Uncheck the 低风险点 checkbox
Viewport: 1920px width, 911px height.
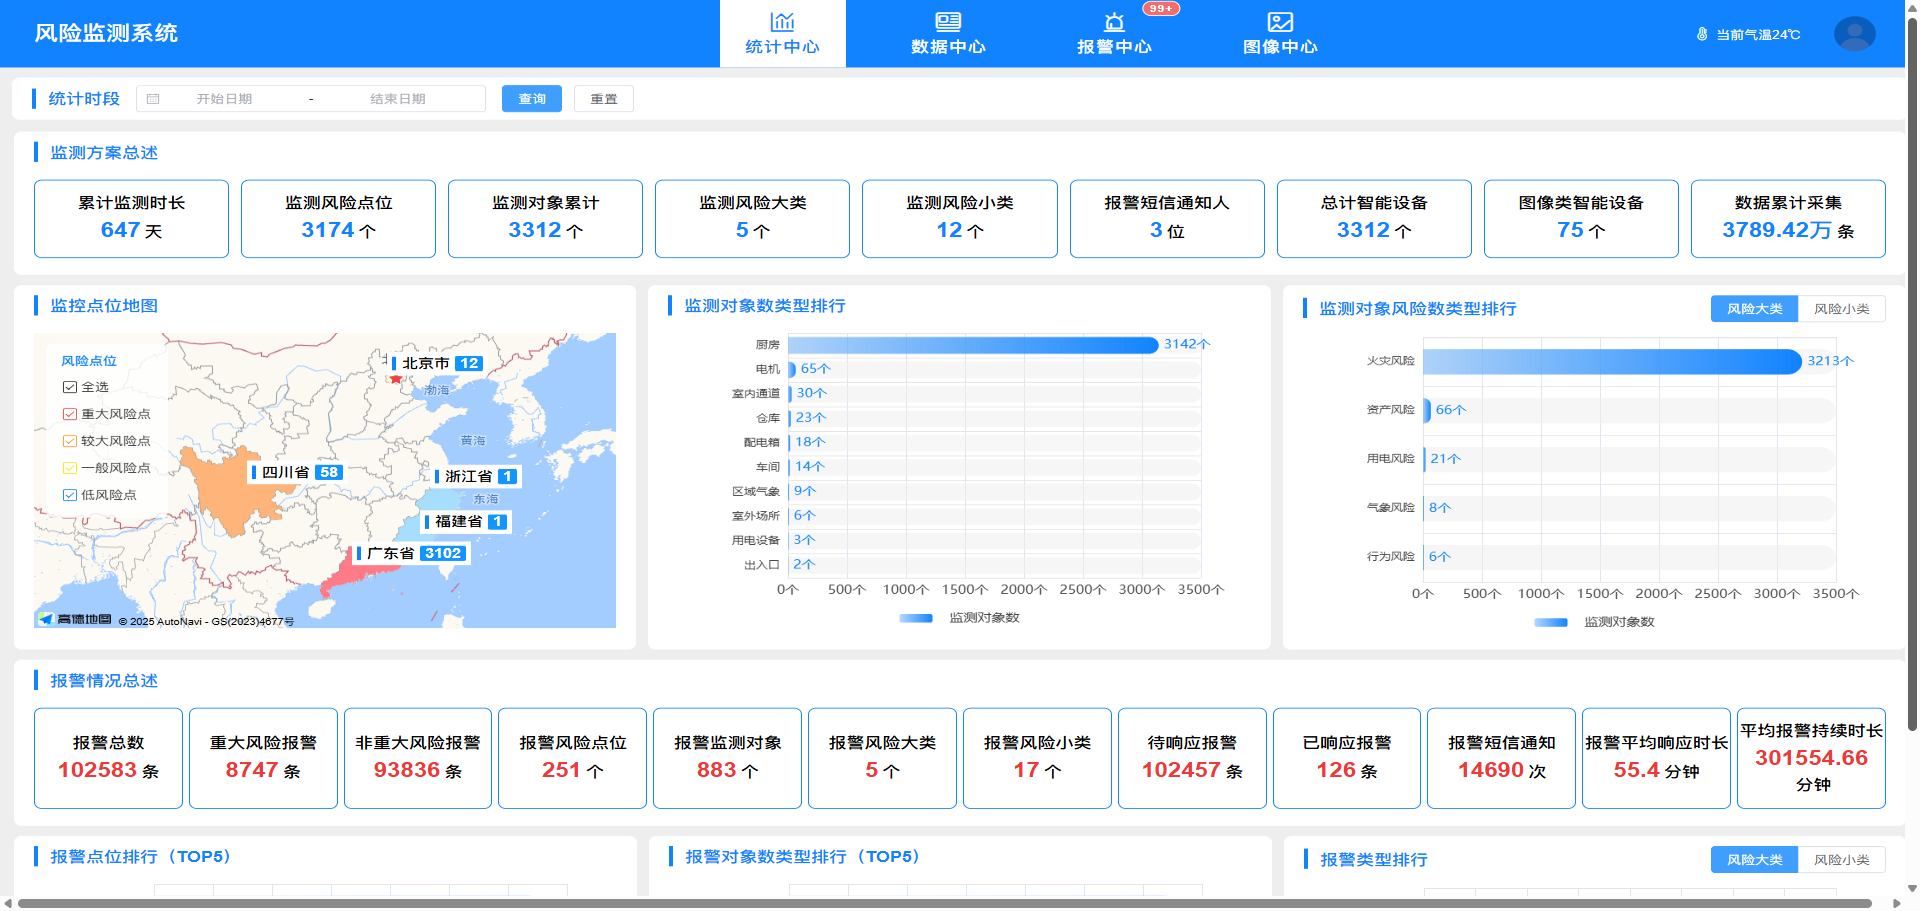(70, 495)
